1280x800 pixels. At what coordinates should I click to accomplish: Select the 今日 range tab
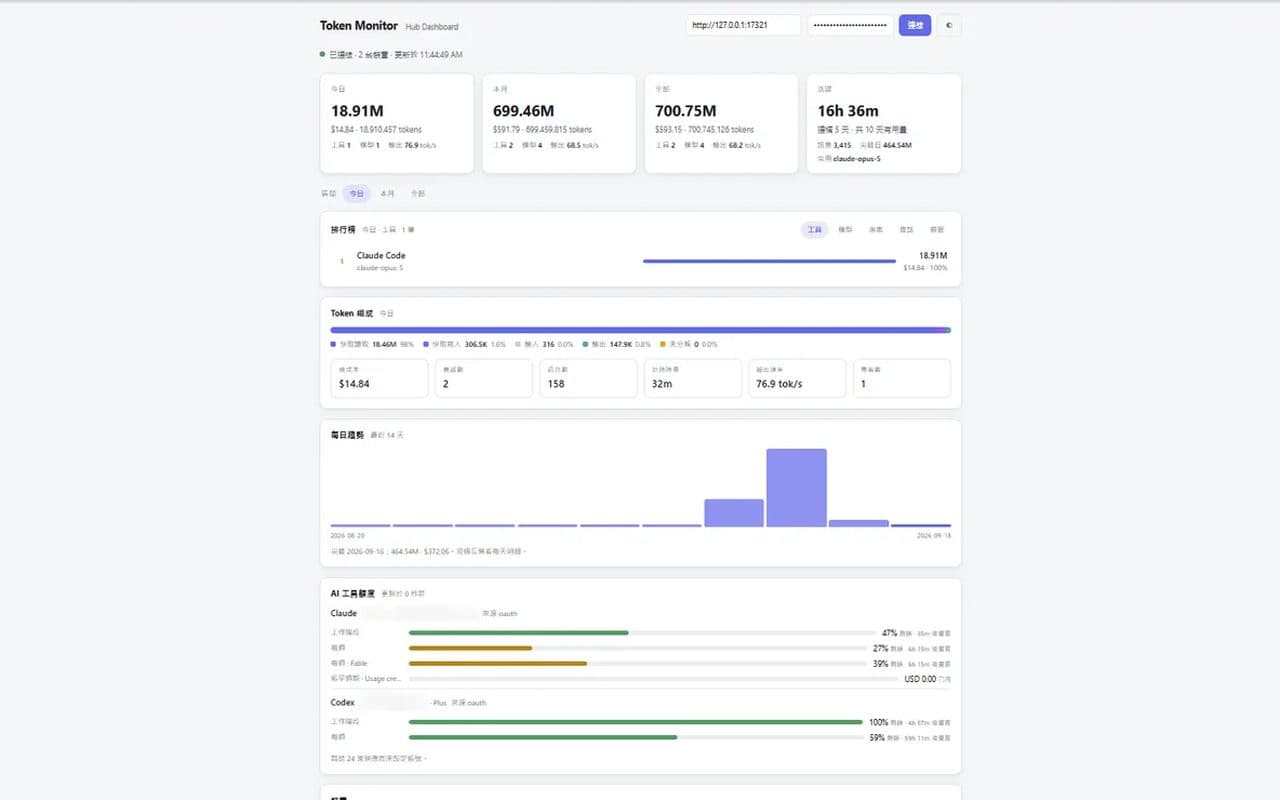pos(357,194)
